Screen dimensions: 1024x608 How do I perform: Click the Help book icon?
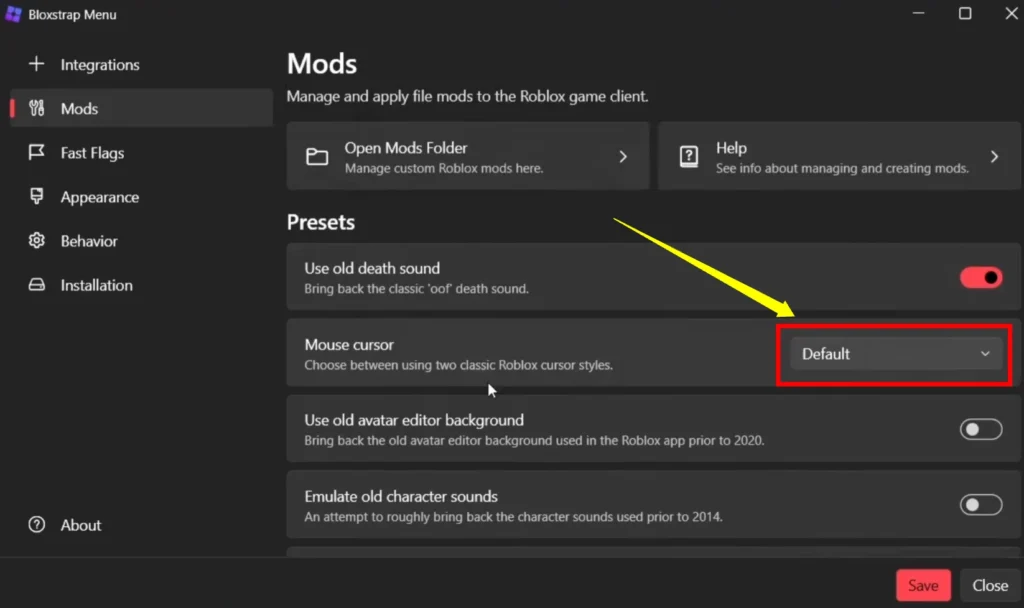tap(689, 157)
